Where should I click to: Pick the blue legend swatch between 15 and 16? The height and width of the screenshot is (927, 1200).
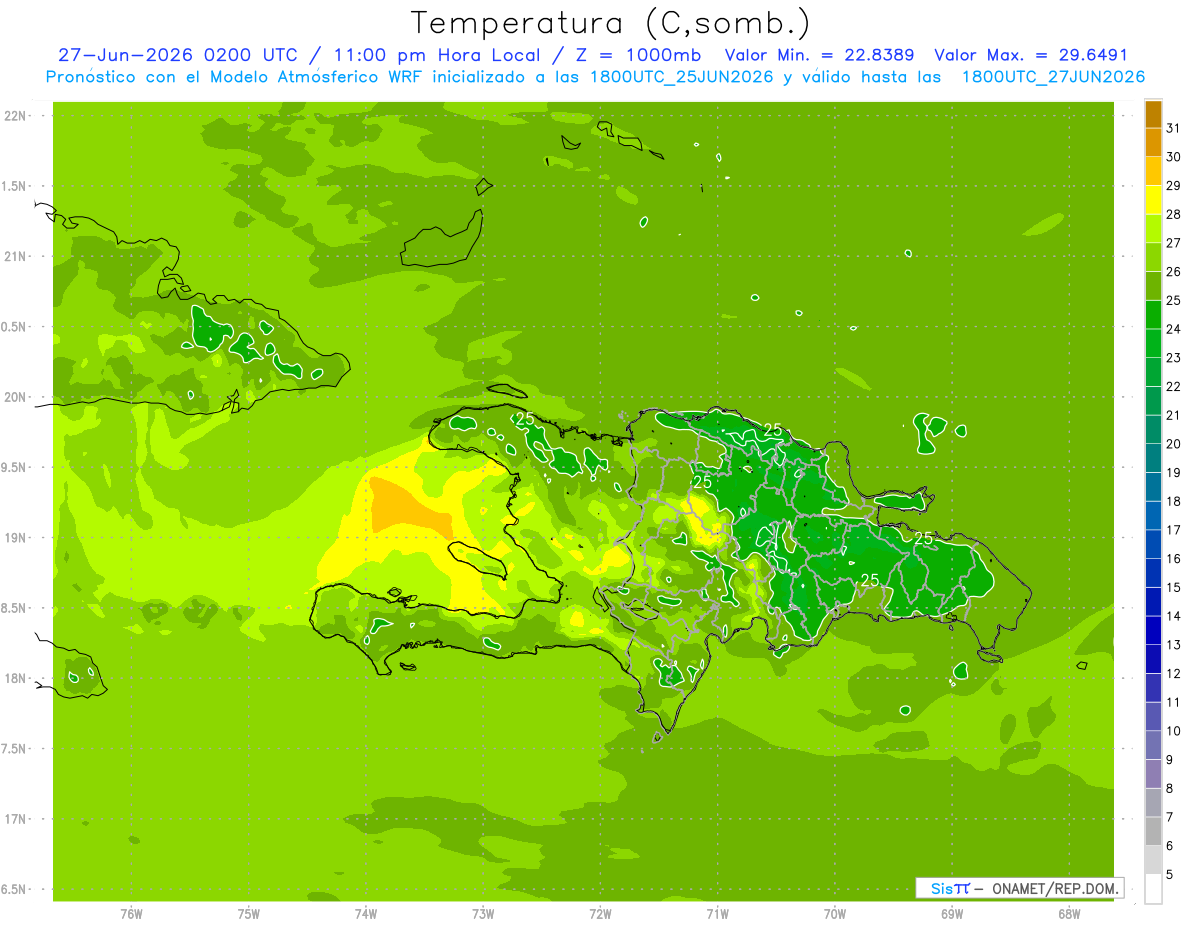coord(1153,573)
